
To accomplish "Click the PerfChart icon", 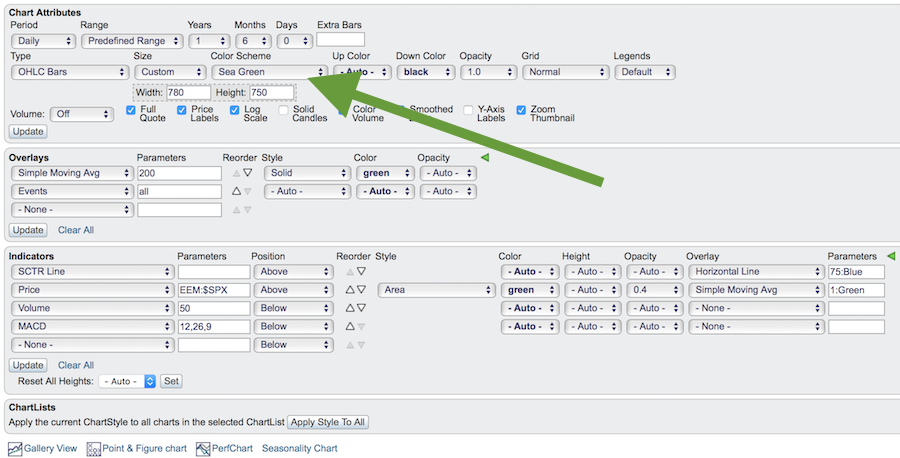I will pos(203,449).
